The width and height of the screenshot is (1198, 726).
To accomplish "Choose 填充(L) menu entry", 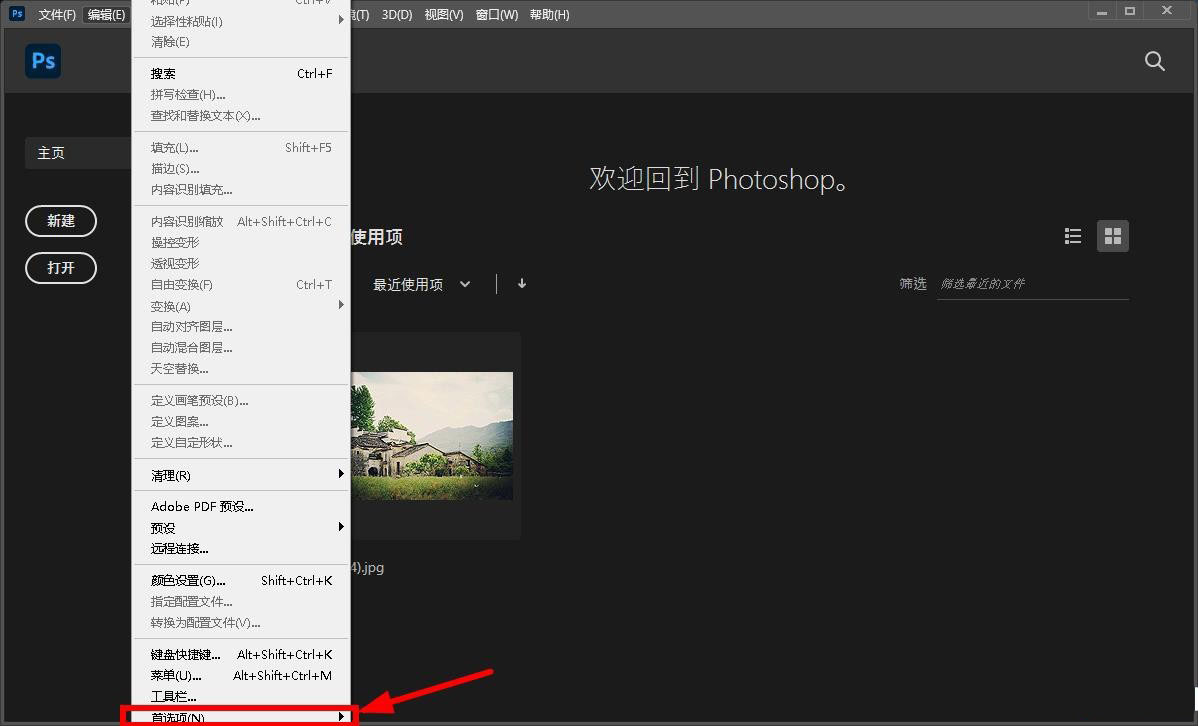I will 241,147.
